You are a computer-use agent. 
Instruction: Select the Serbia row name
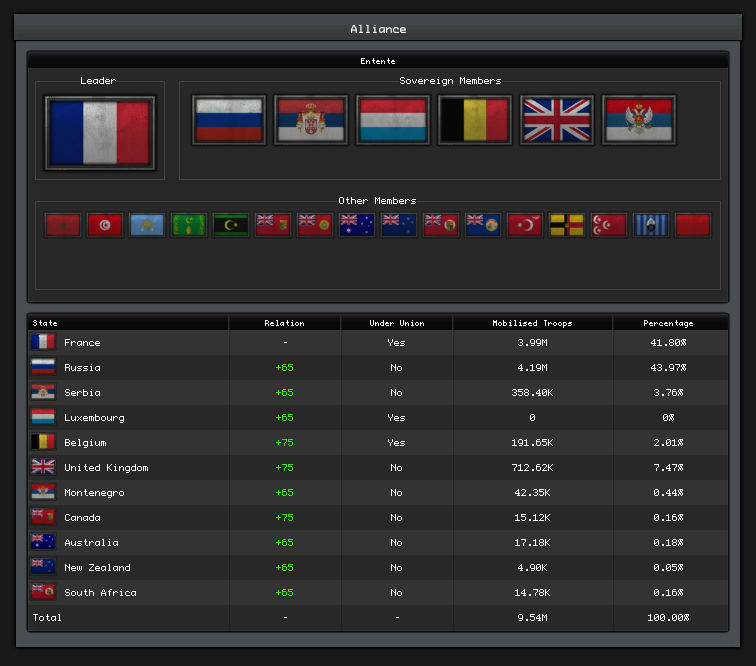(x=82, y=393)
